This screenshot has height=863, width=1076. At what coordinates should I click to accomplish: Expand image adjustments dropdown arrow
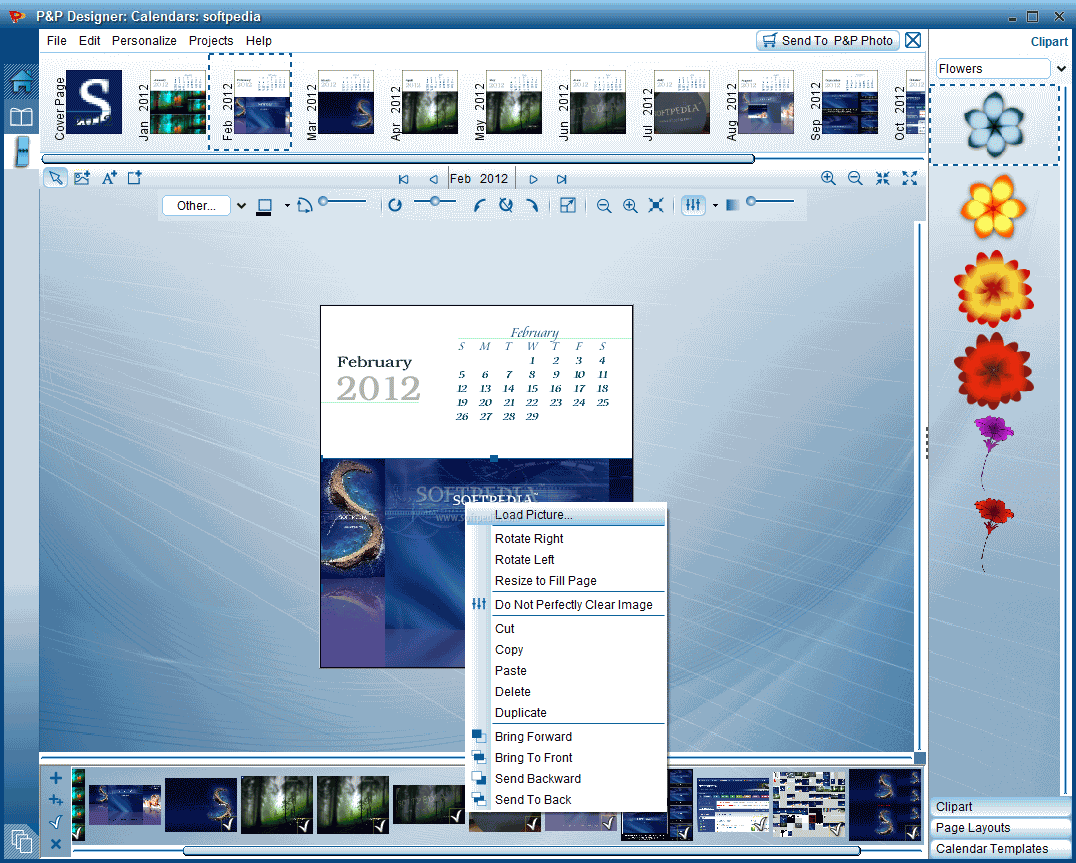tap(715, 206)
